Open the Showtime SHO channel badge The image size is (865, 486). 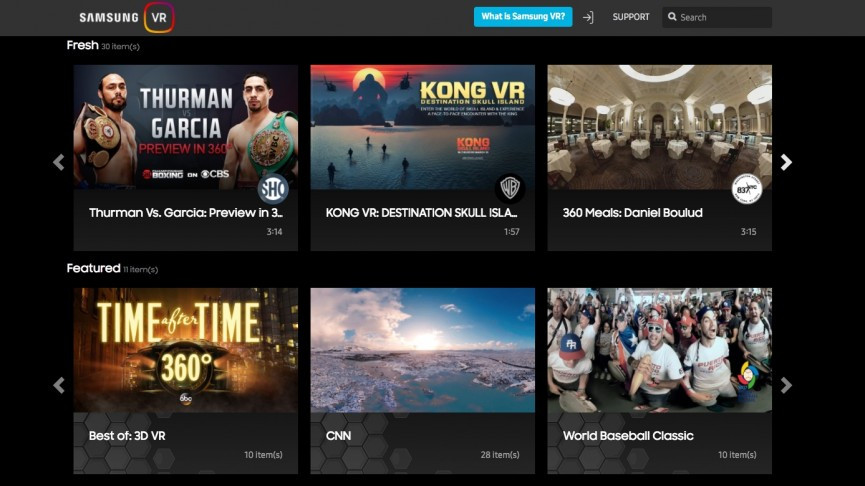[x=273, y=189]
